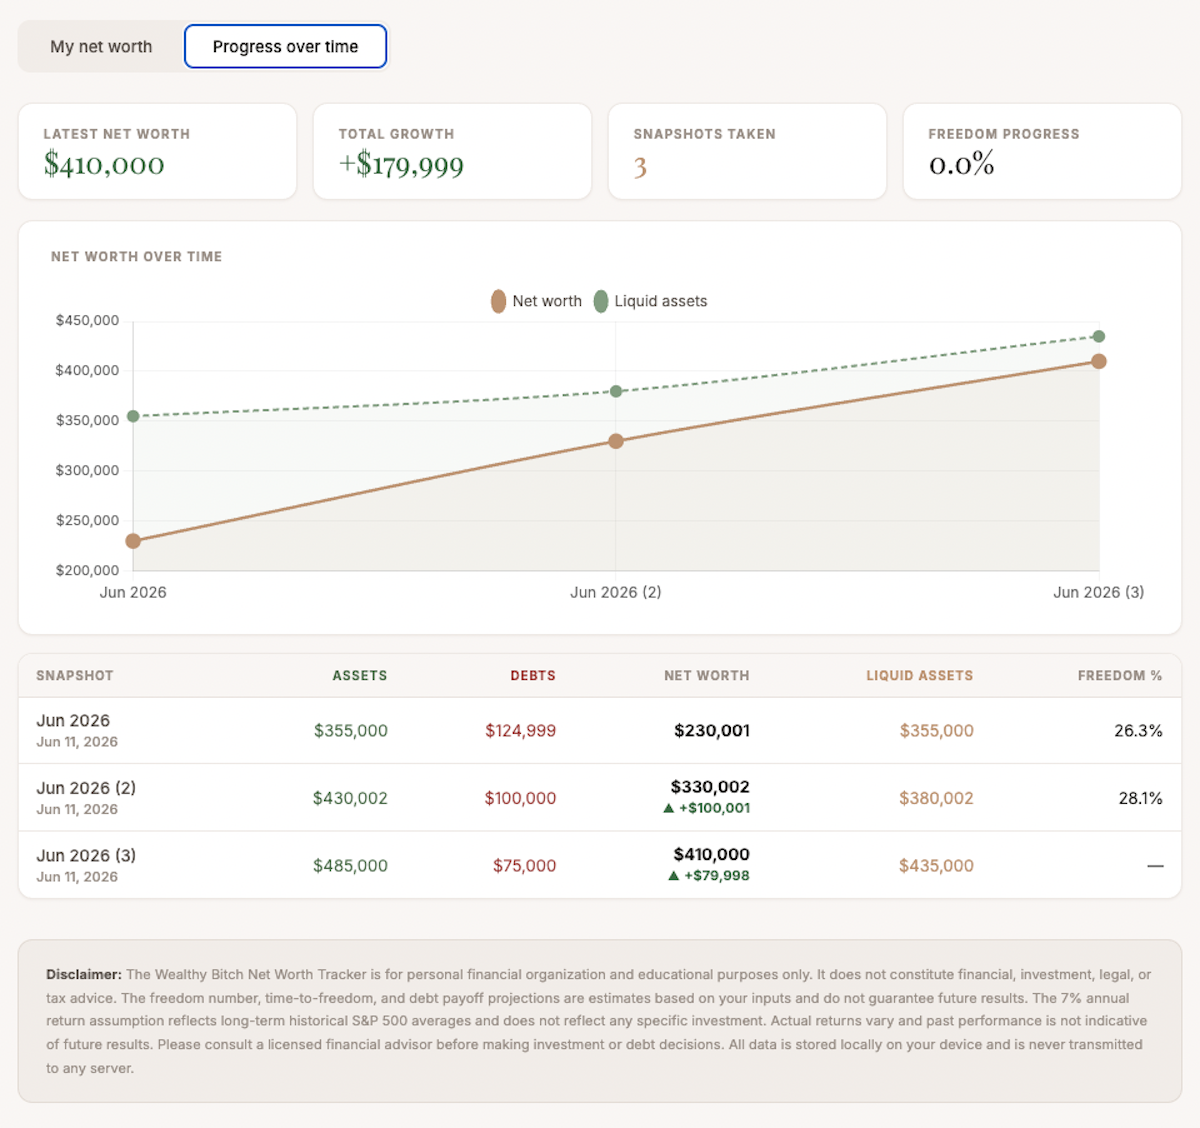The width and height of the screenshot is (1200, 1128).
Task: Select the first net worth point at Jun 2026
Action: click(133, 541)
